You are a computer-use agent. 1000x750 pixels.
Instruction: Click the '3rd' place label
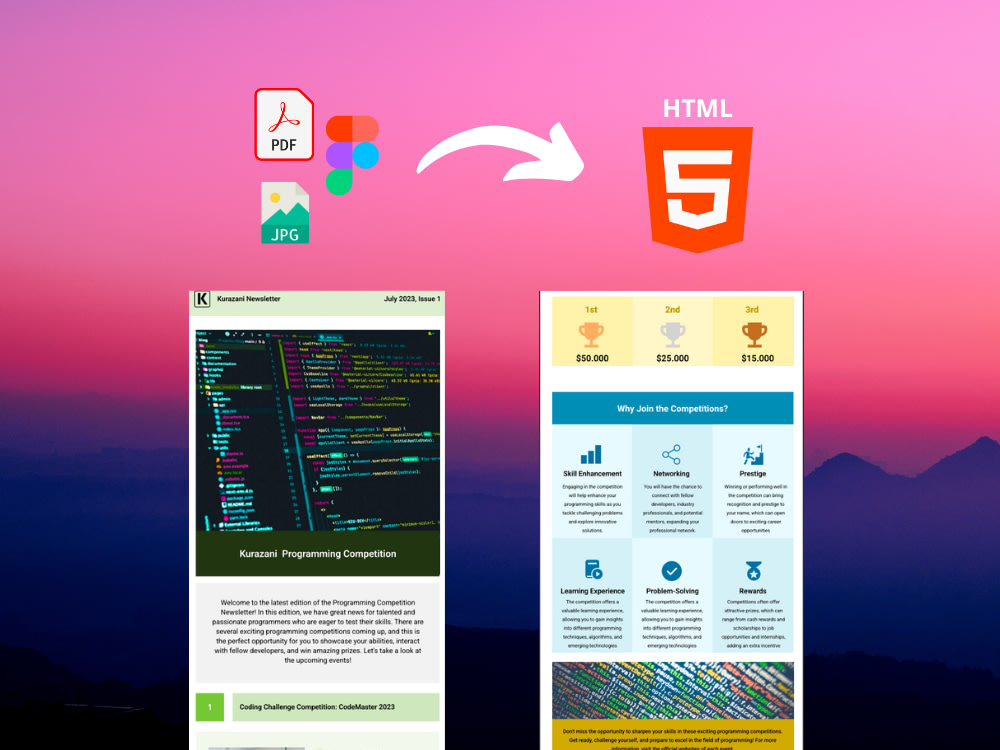[x=752, y=309]
